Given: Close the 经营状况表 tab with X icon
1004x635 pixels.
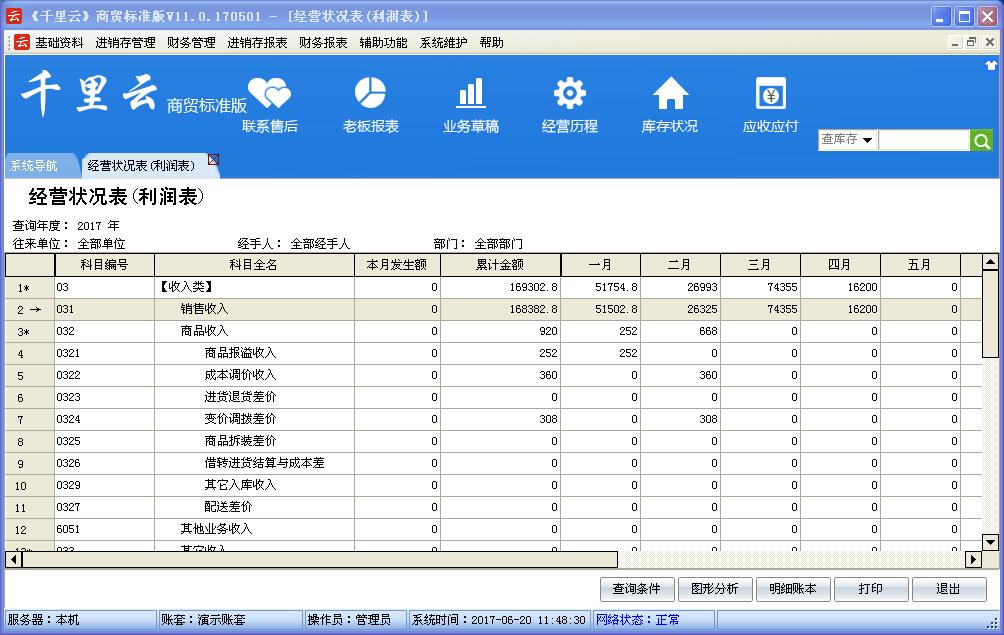Looking at the screenshot, I should (x=213, y=160).
